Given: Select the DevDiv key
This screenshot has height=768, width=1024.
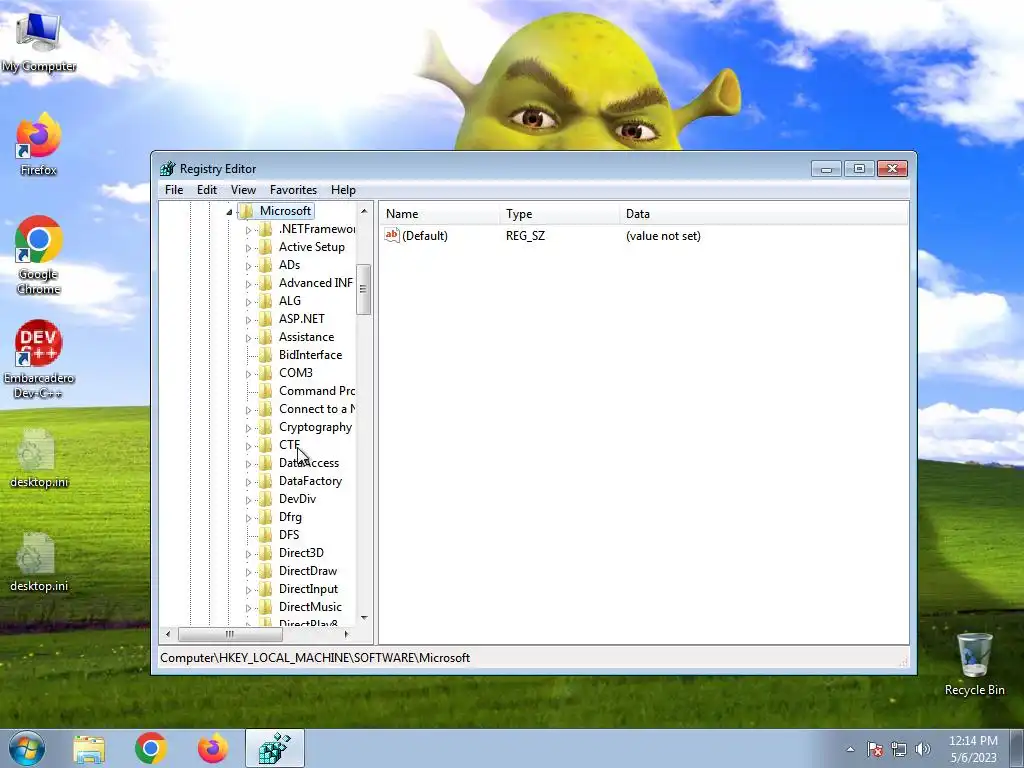Looking at the screenshot, I should click(x=297, y=499).
